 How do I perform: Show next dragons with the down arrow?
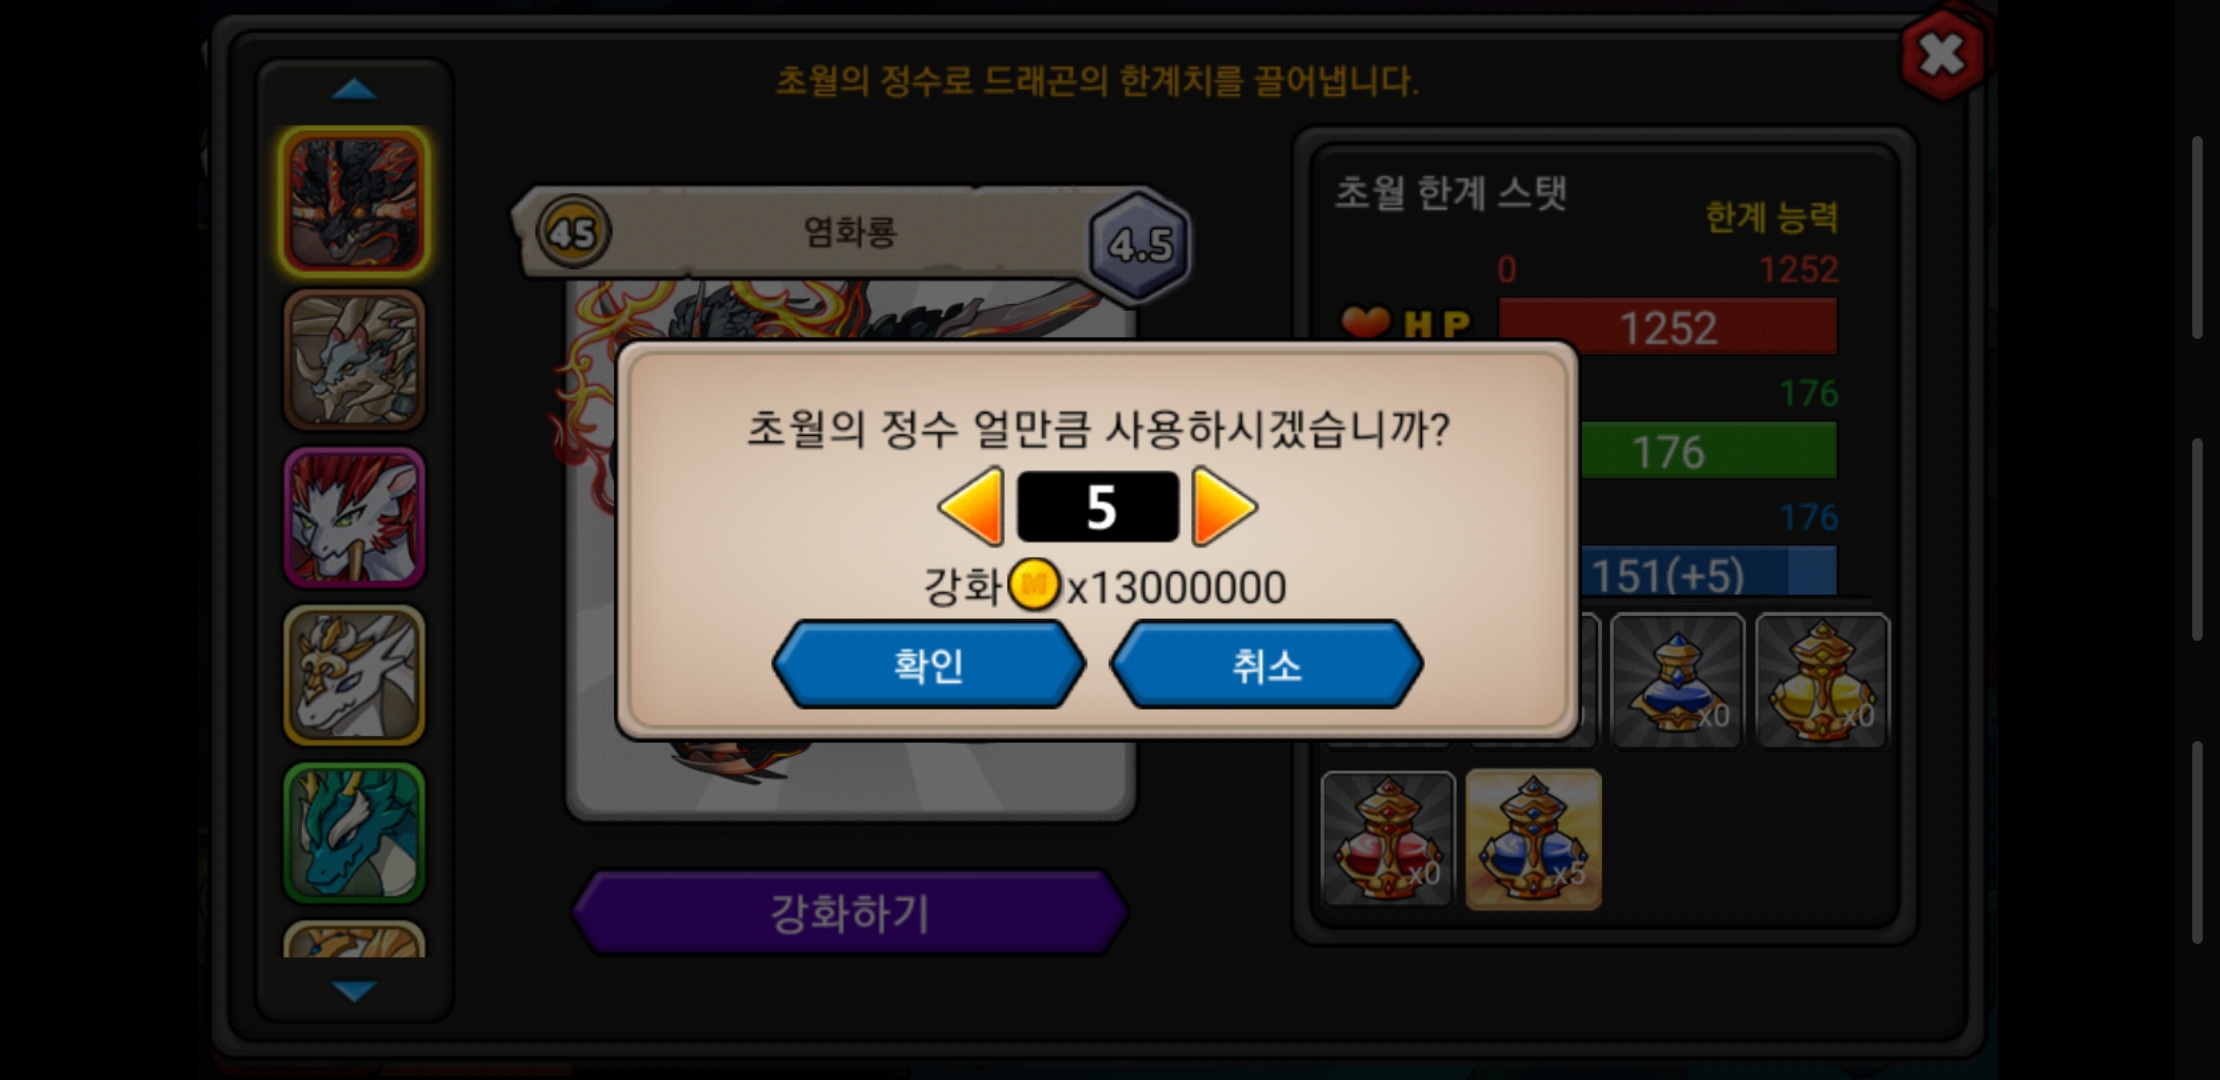pyautogui.click(x=354, y=991)
